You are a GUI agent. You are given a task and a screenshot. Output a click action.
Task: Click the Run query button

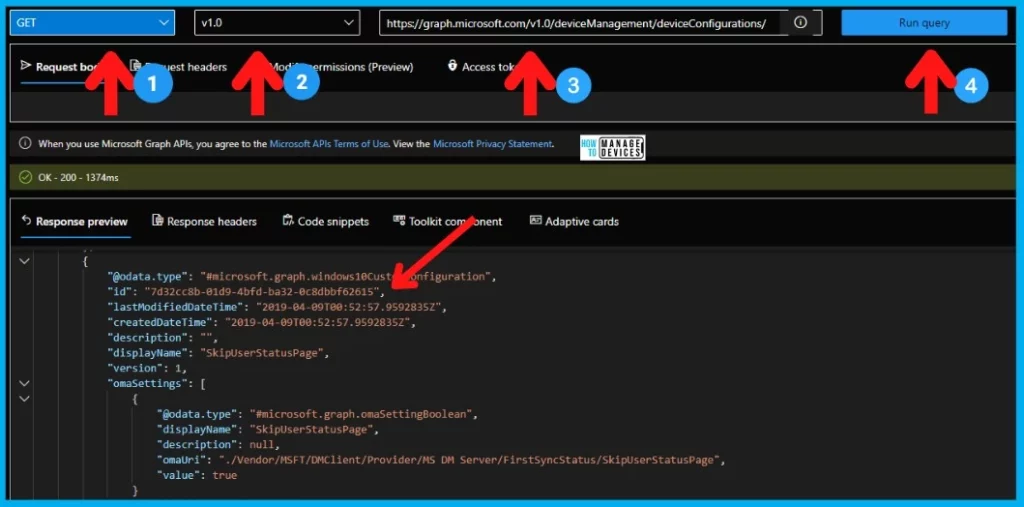point(924,23)
